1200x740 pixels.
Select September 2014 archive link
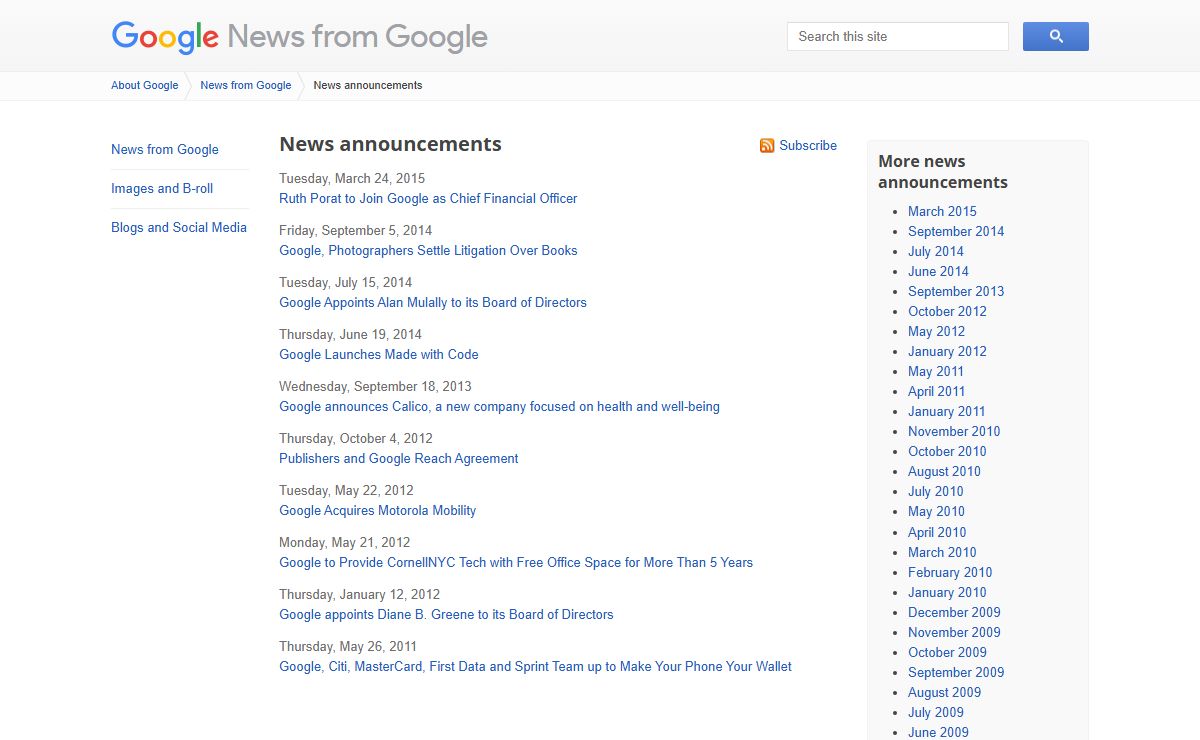click(956, 231)
